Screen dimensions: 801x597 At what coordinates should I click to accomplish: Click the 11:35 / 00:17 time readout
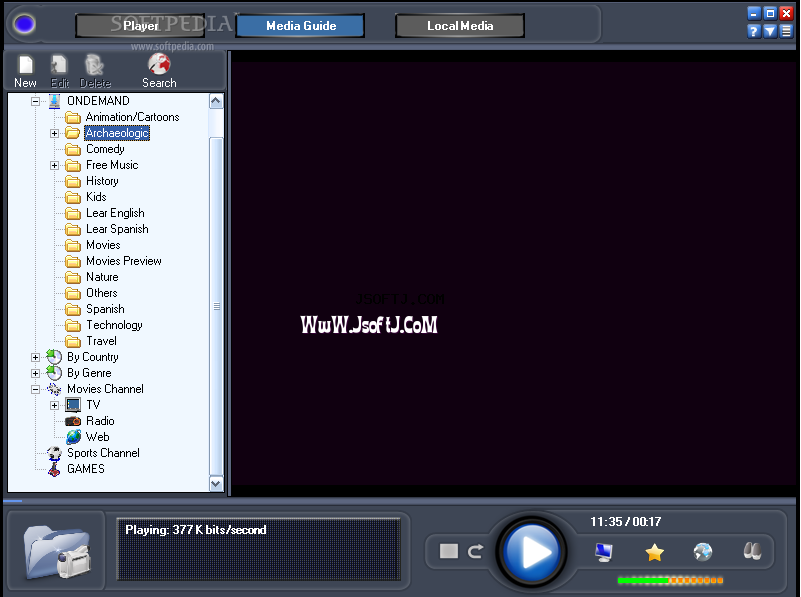pos(626,522)
